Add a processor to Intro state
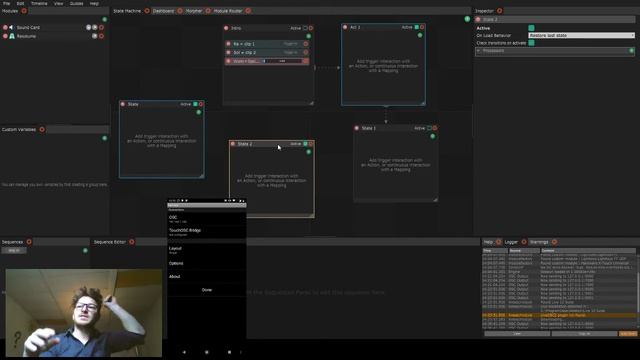The height and width of the screenshot is (360, 640). [x=309, y=36]
